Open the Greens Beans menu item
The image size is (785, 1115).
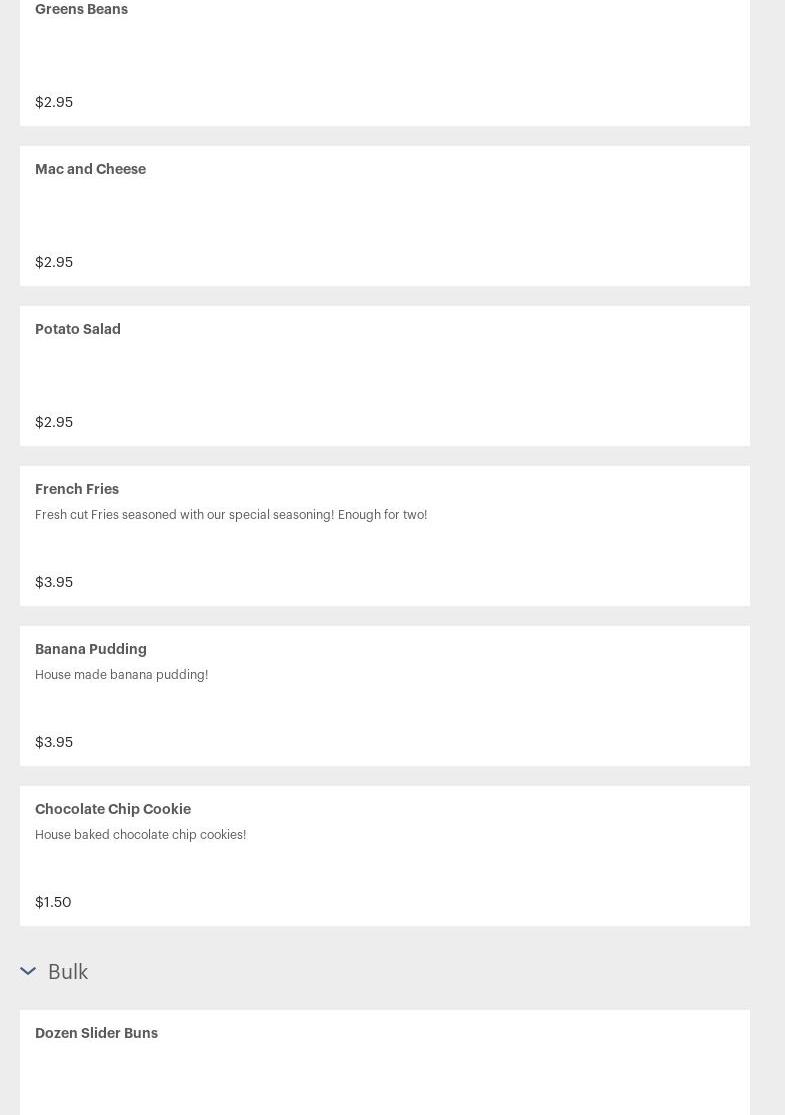coord(81,10)
